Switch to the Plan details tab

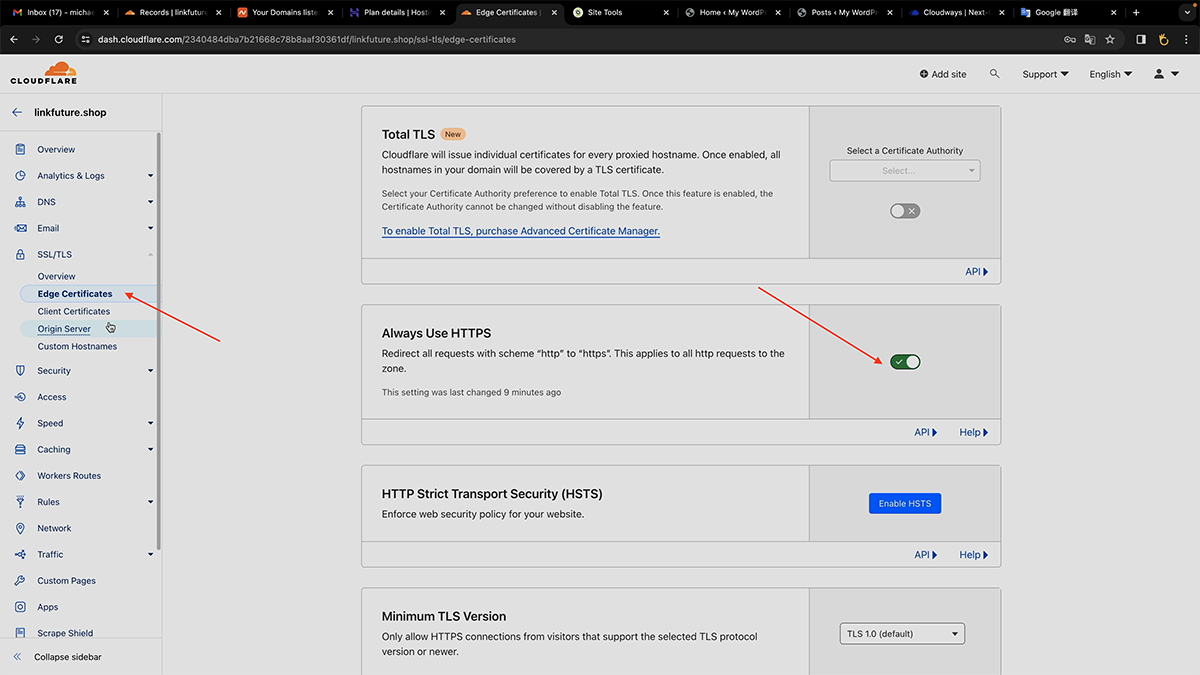(x=398, y=13)
